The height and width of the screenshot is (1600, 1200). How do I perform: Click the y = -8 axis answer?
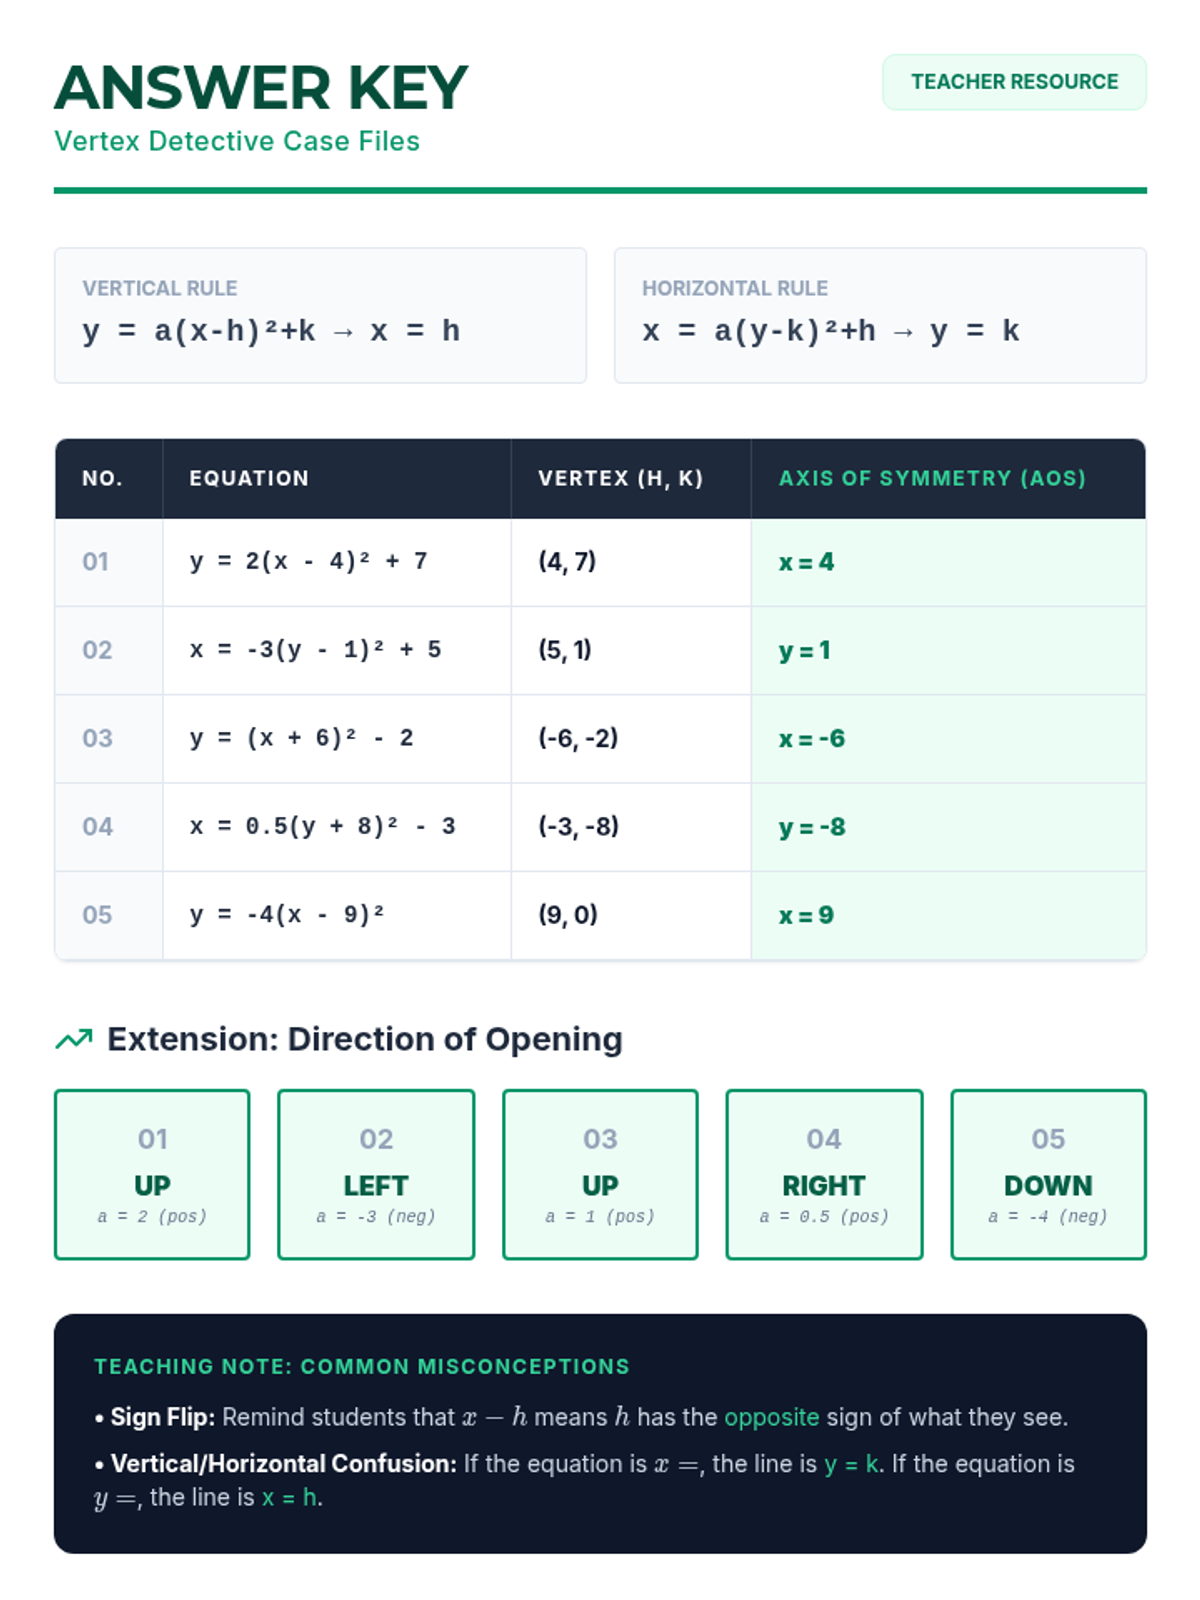pyautogui.click(x=812, y=827)
